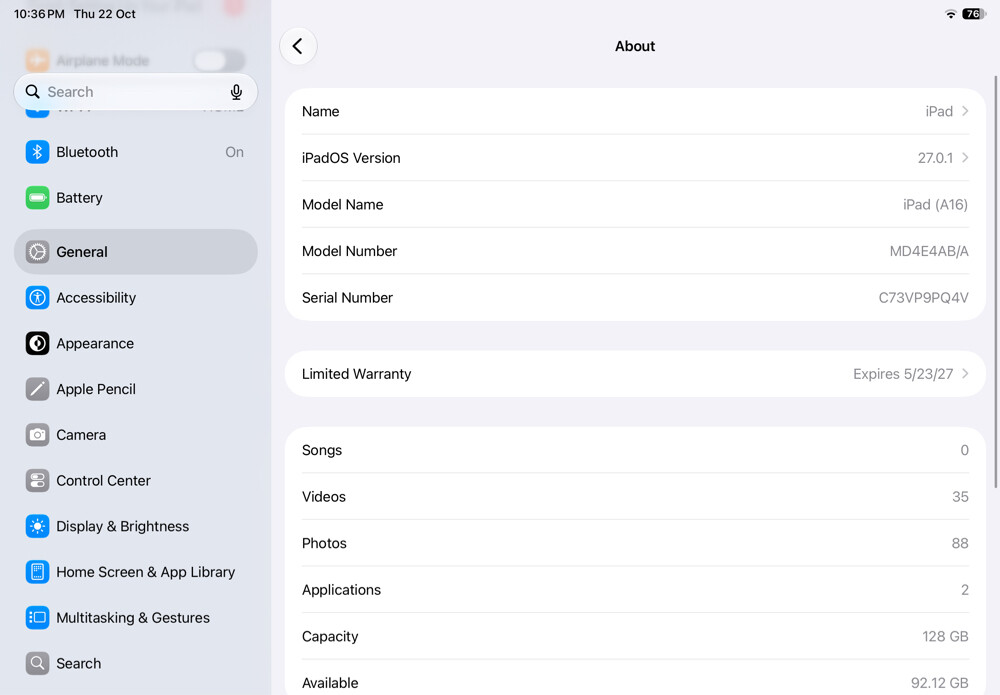The image size is (1000, 695).
Task: Tap the iPadOS Version label
Action: coord(351,158)
